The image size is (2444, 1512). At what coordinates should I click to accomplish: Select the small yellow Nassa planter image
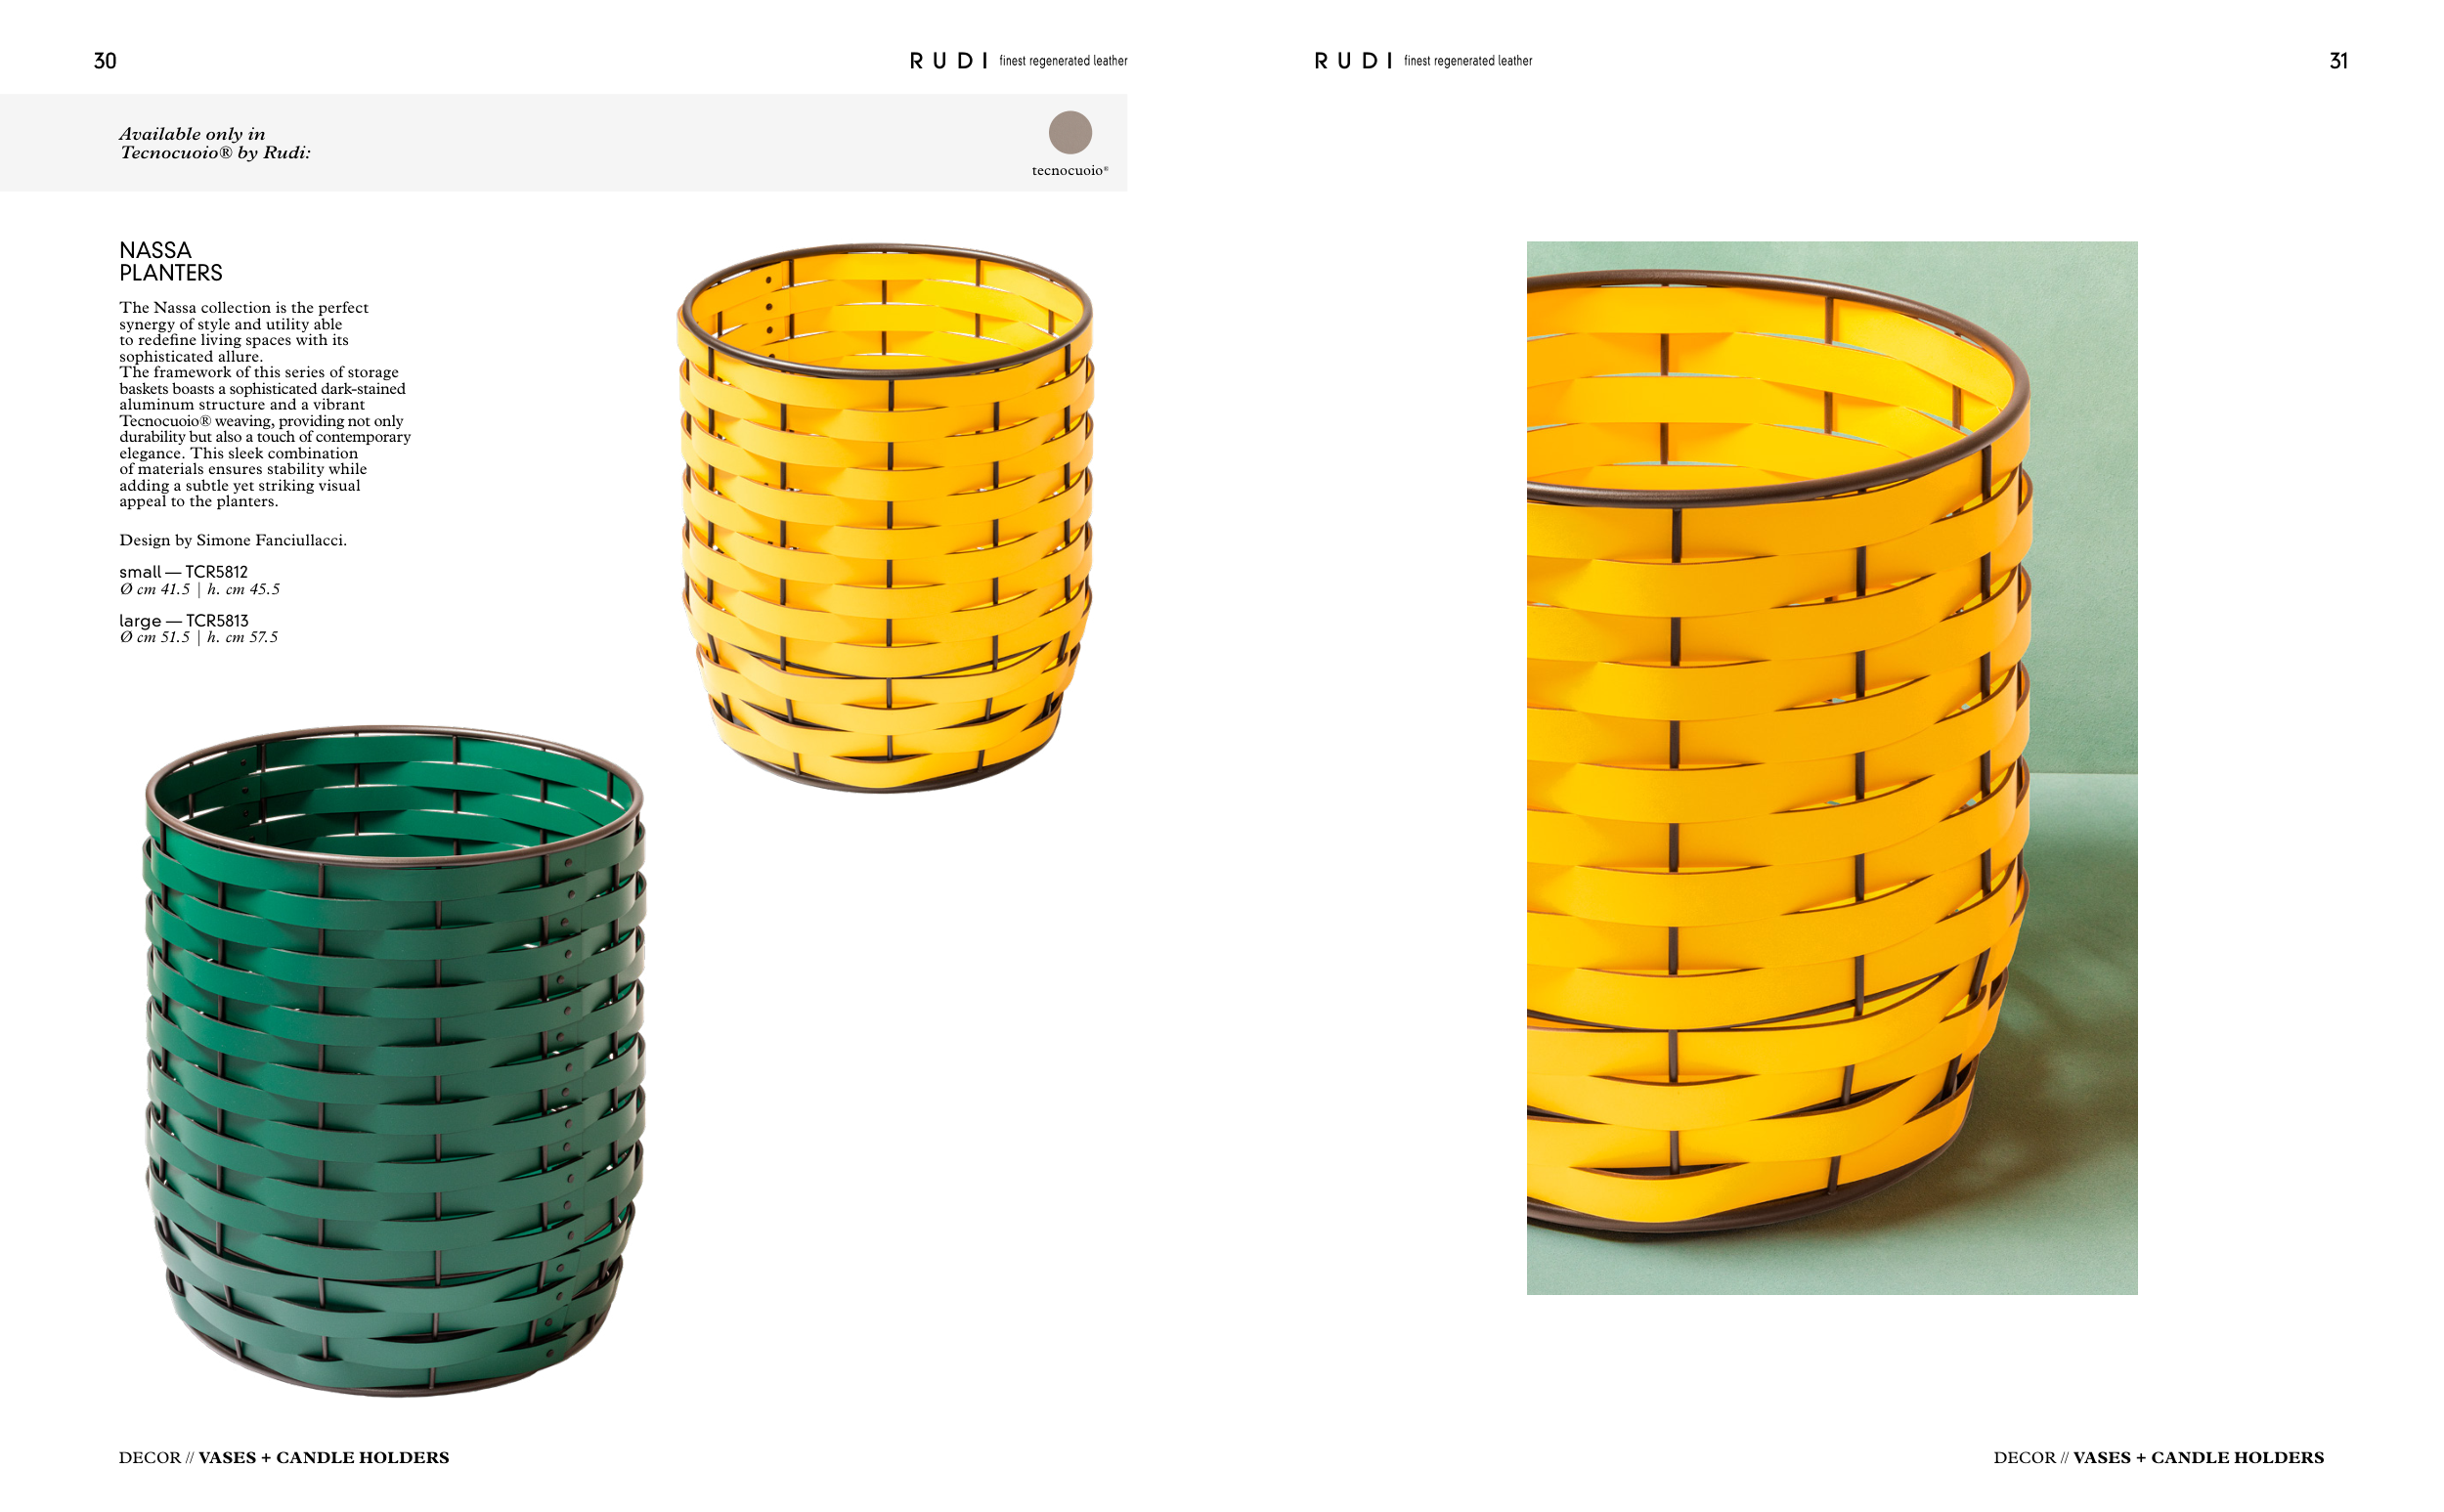click(886, 518)
